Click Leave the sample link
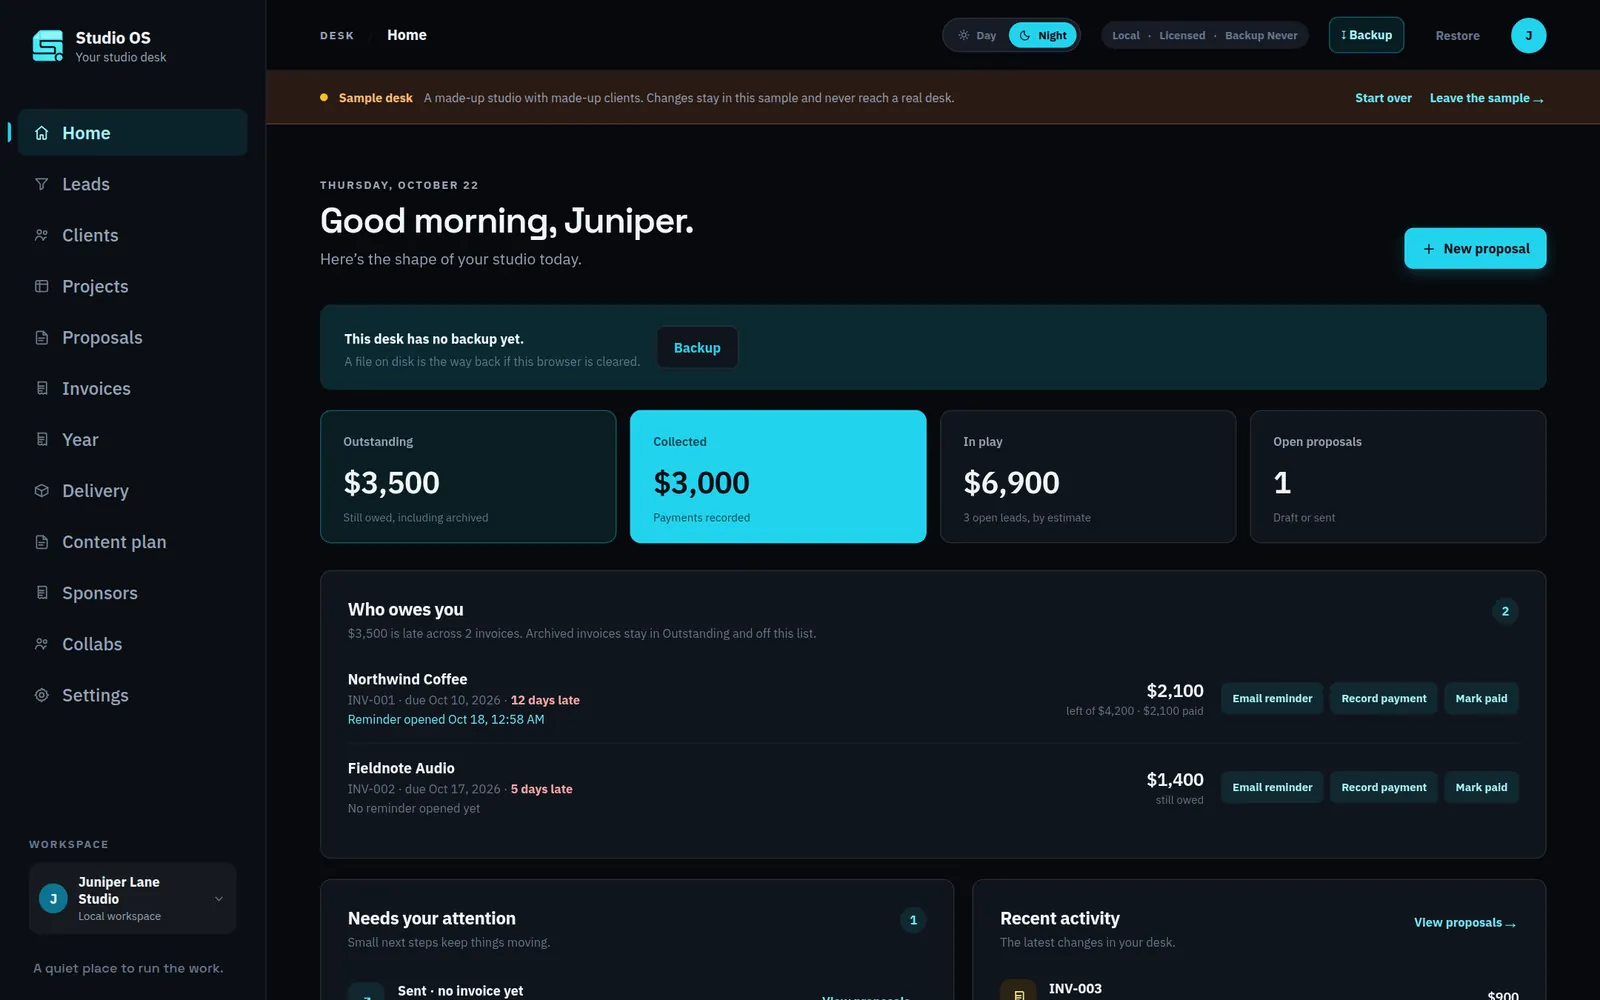 coord(1486,98)
